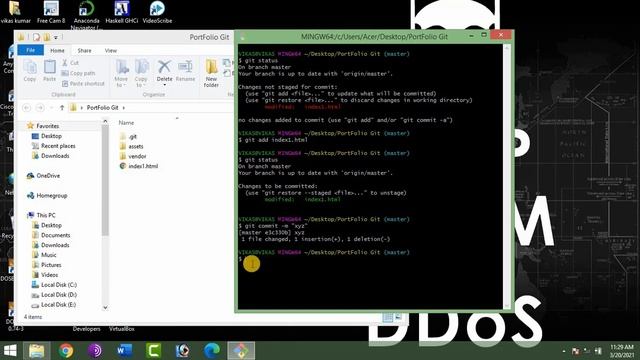Select Downloads under Favorites
This screenshot has width=640, height=360.
[x=51, y=156]
